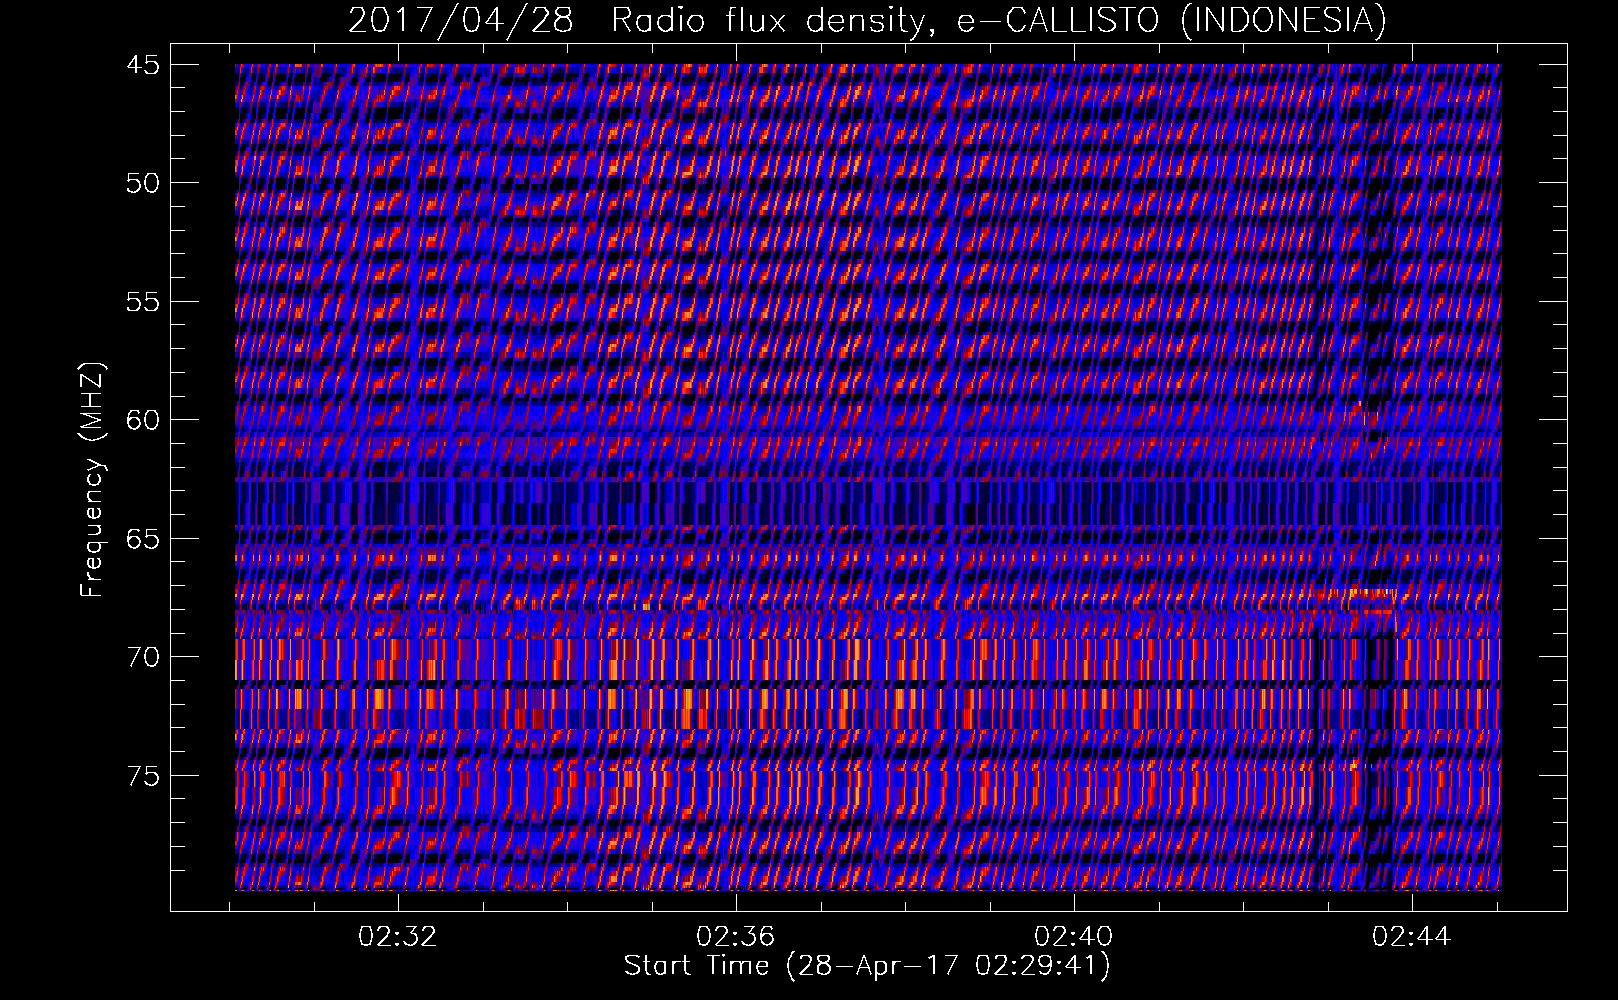Click the 02:40 time tick label
The height and width of the screenshot is (1000, 1618).
(1074, 937)
